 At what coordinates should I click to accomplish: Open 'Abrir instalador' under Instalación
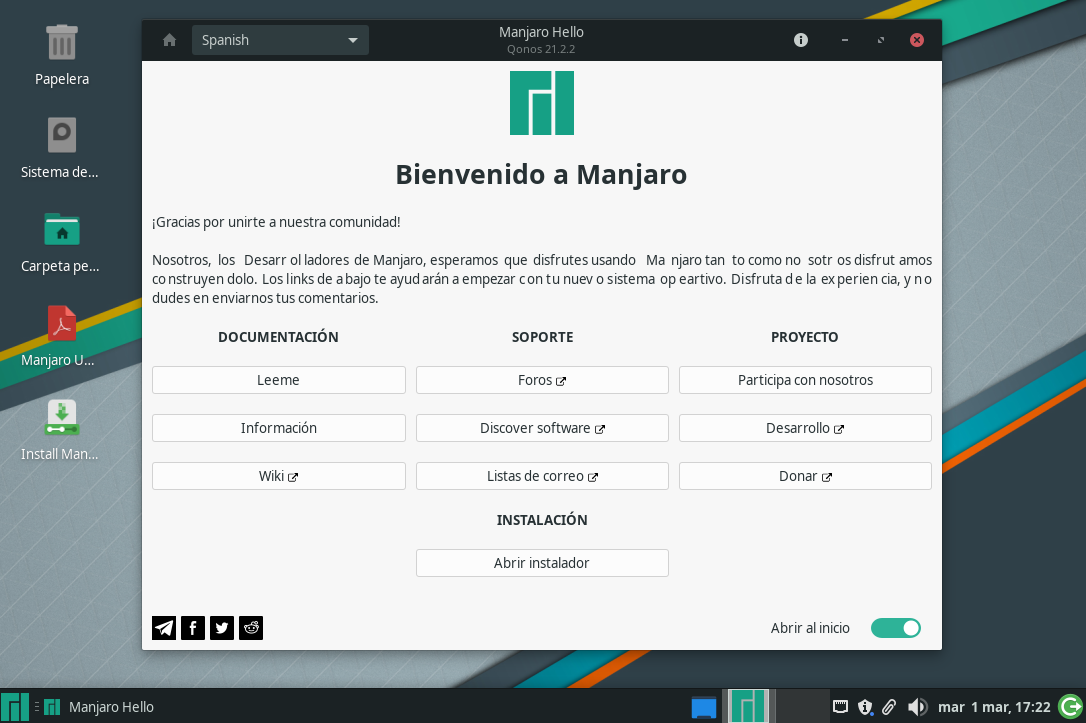(541, 563)
